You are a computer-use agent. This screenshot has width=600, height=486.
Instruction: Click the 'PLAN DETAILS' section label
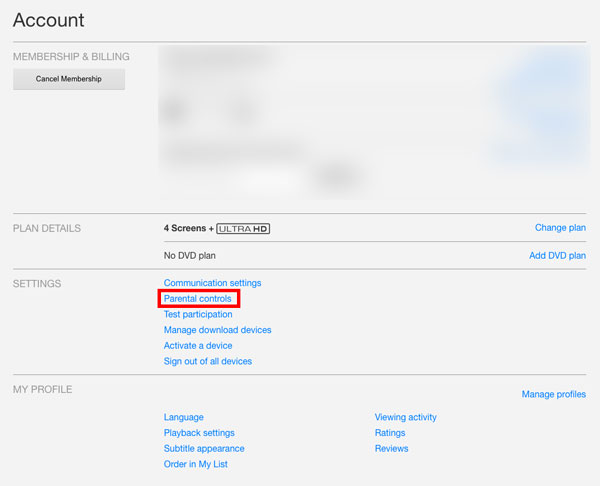[47, 228]
